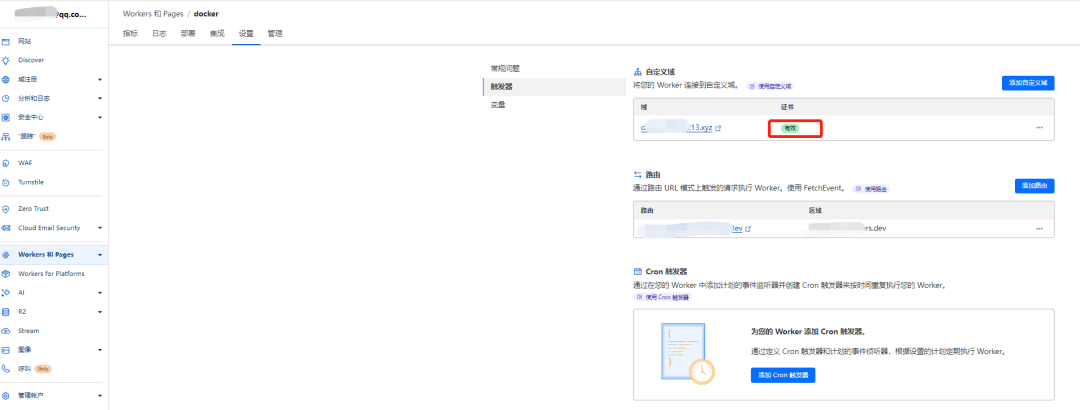This screenshot has width=1080, height=410.
Task: Click the Cloud Email Security envelope icon
Action: pos(6,228)
